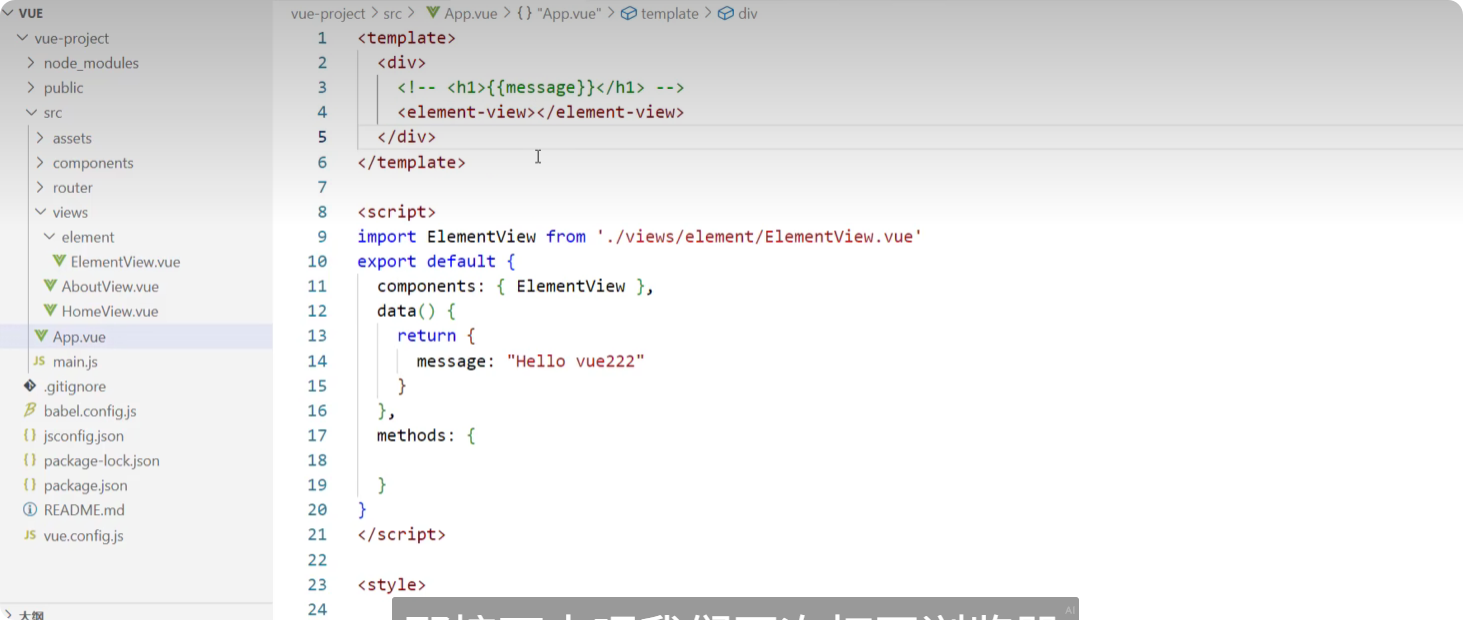The width and height of the screenshot is (1463, 620).
Task: Click 'export default' on line 10
Action: (x=427, y=261)
